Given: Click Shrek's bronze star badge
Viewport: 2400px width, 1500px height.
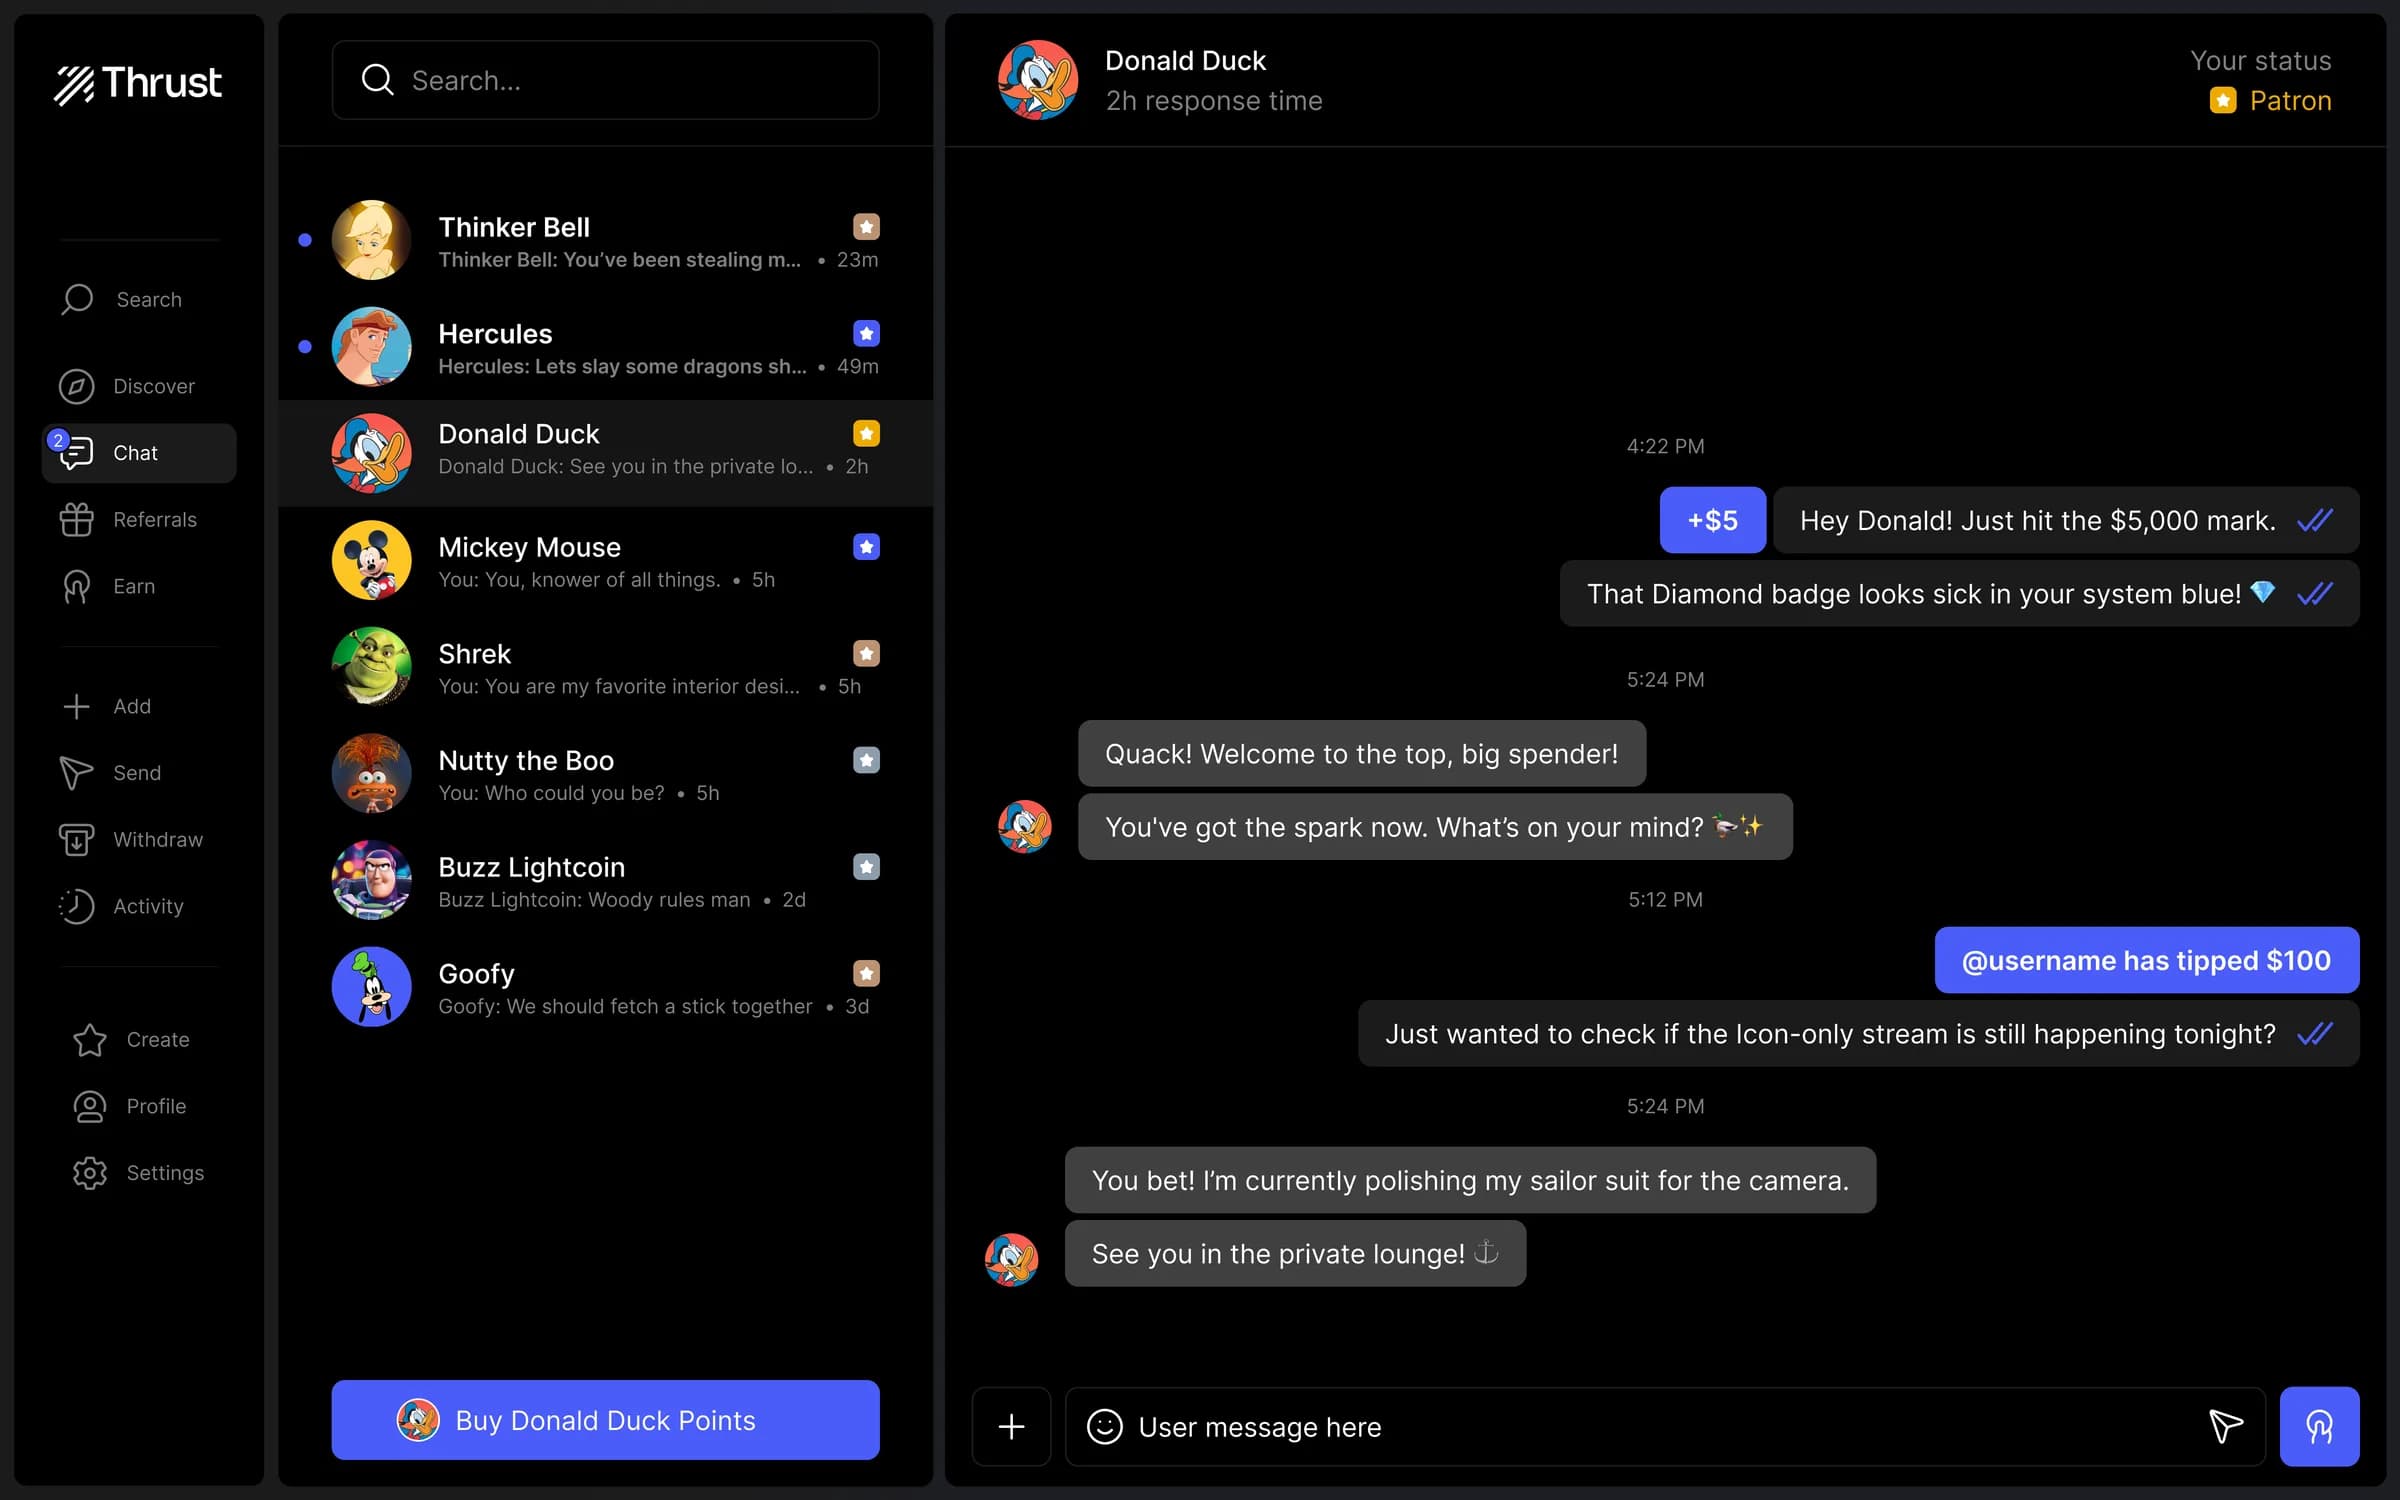Looking at the screenshot, I should click(x=866, y=653).
